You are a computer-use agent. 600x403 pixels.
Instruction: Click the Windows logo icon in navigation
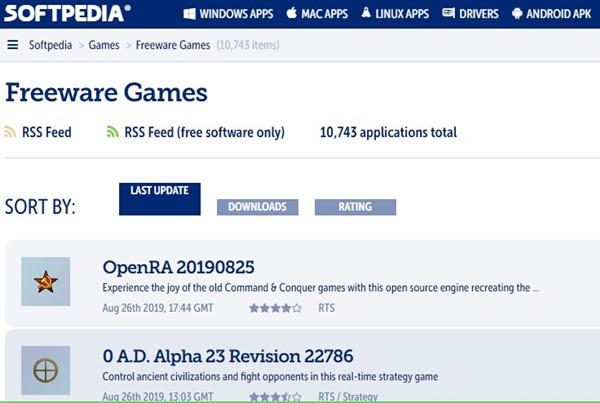[189, 14]
